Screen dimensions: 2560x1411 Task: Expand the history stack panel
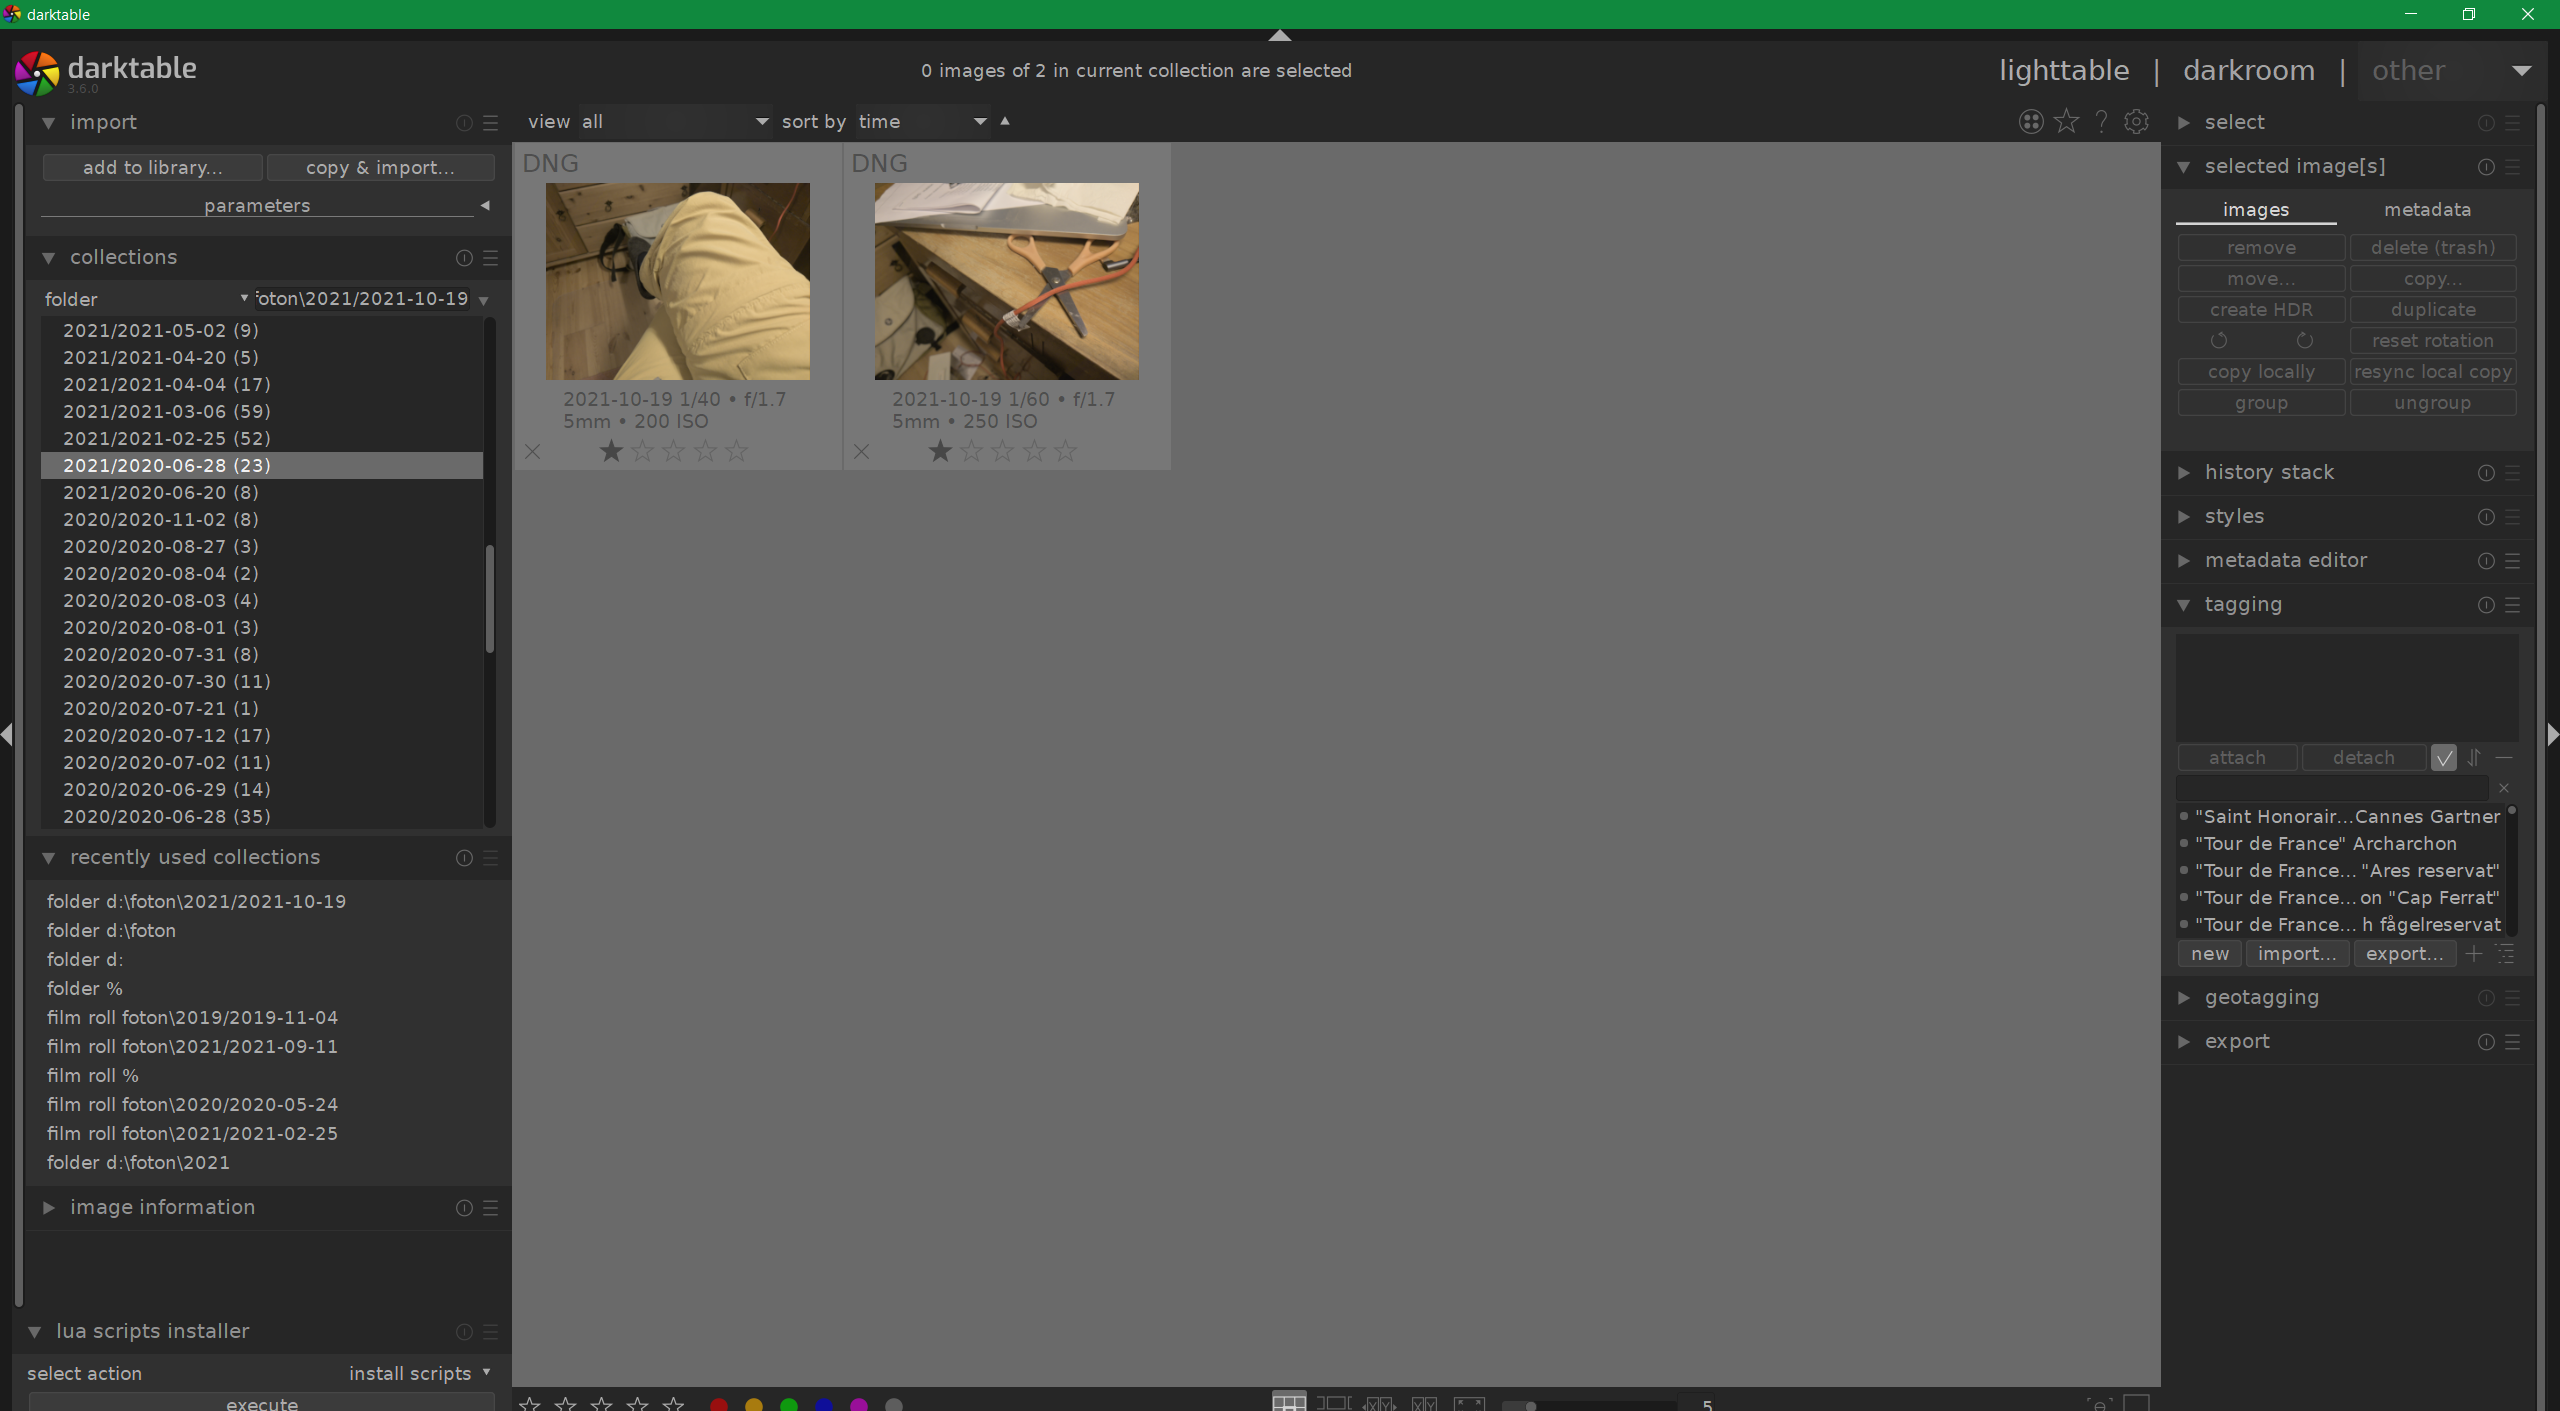(x=2269, y=472)
